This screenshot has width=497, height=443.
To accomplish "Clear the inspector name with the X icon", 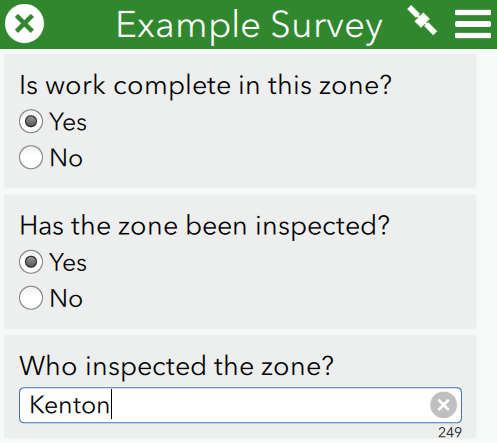I will click(443, 405).
